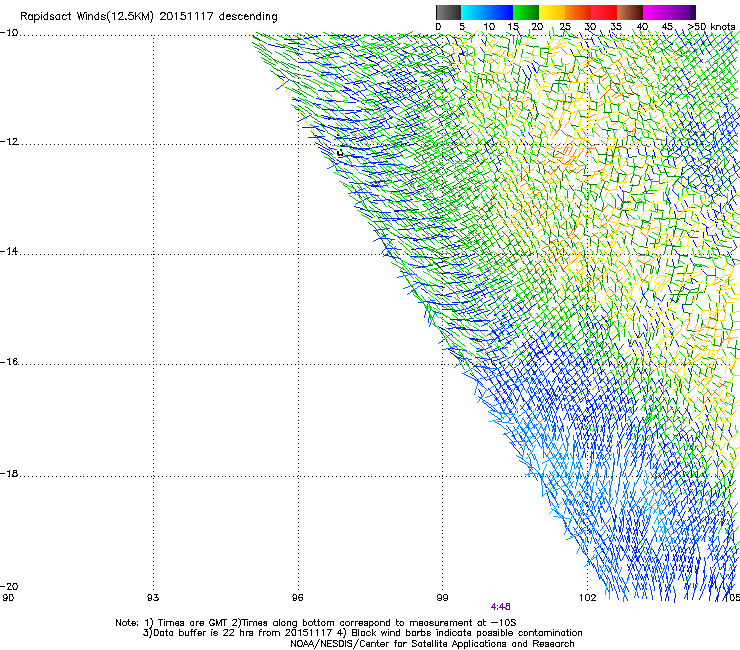Click the "-16" latitude axis label
The image size is (740, 650).
pos(9,362)
